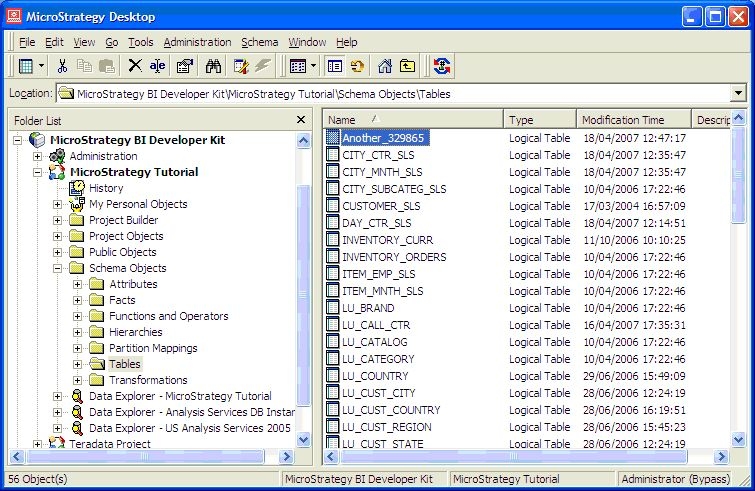
Task: Expand the Attributes folder node
Action: 77,284
